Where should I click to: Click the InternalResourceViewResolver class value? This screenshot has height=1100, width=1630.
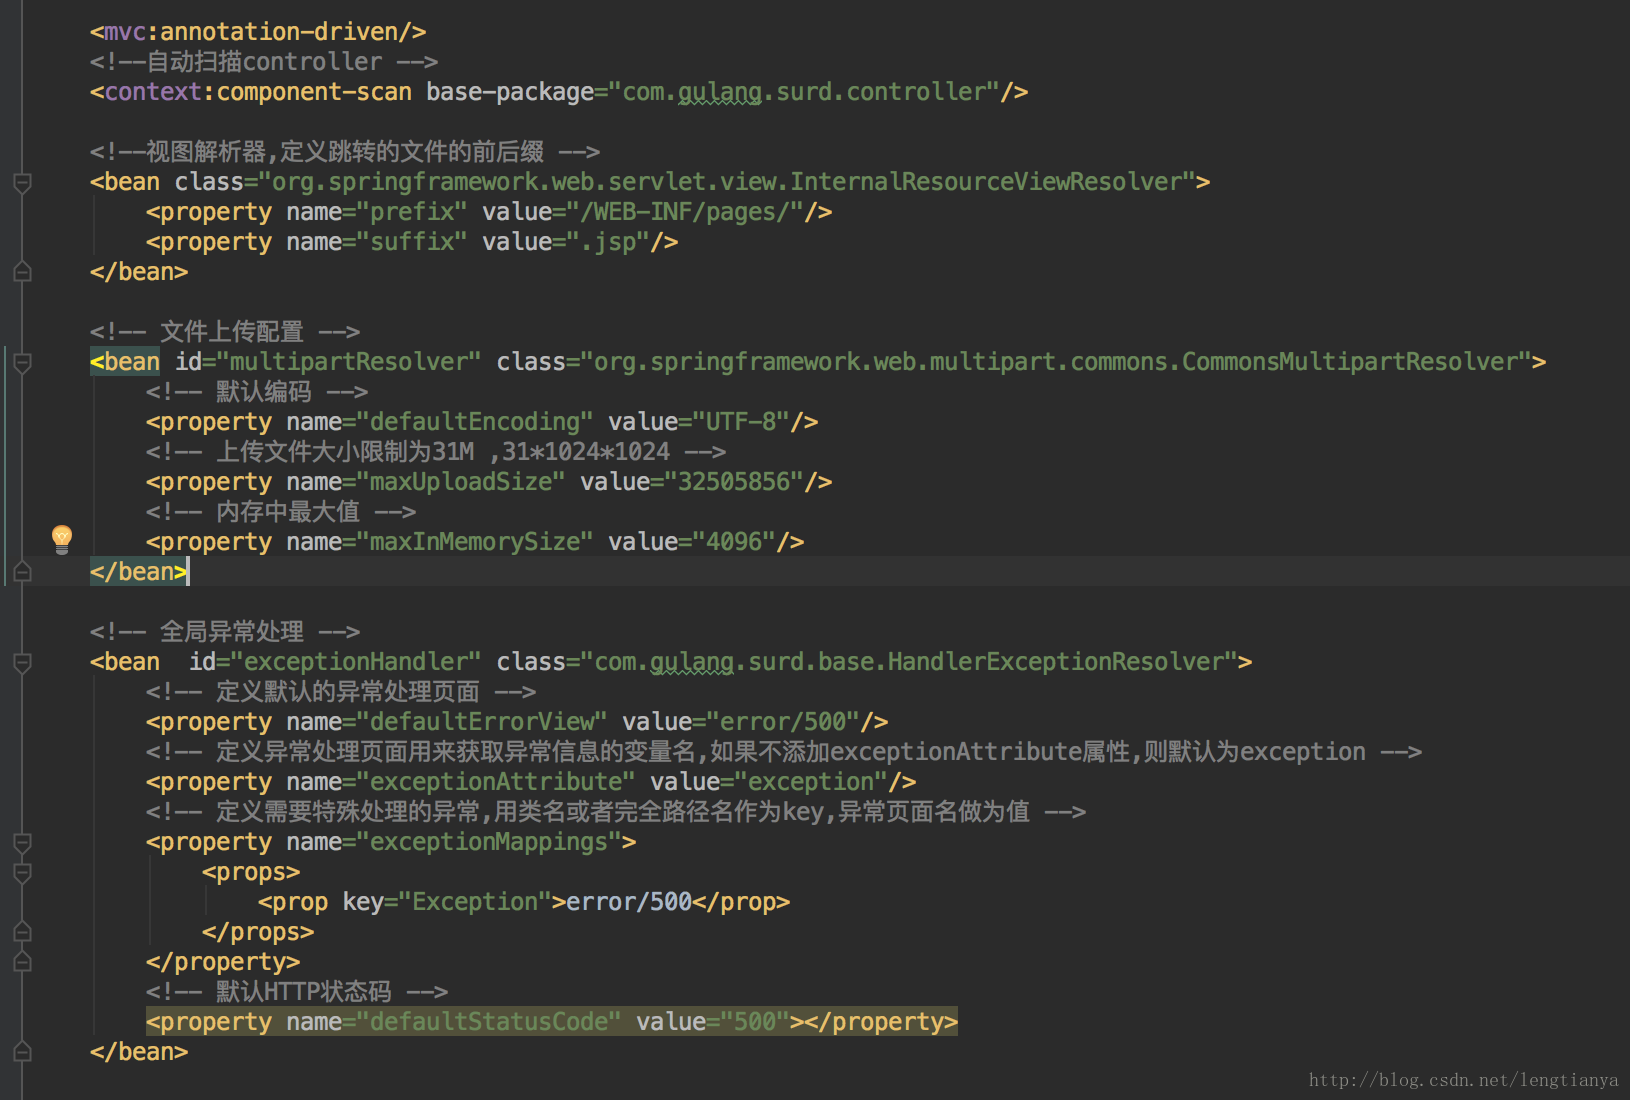(727, 182)
